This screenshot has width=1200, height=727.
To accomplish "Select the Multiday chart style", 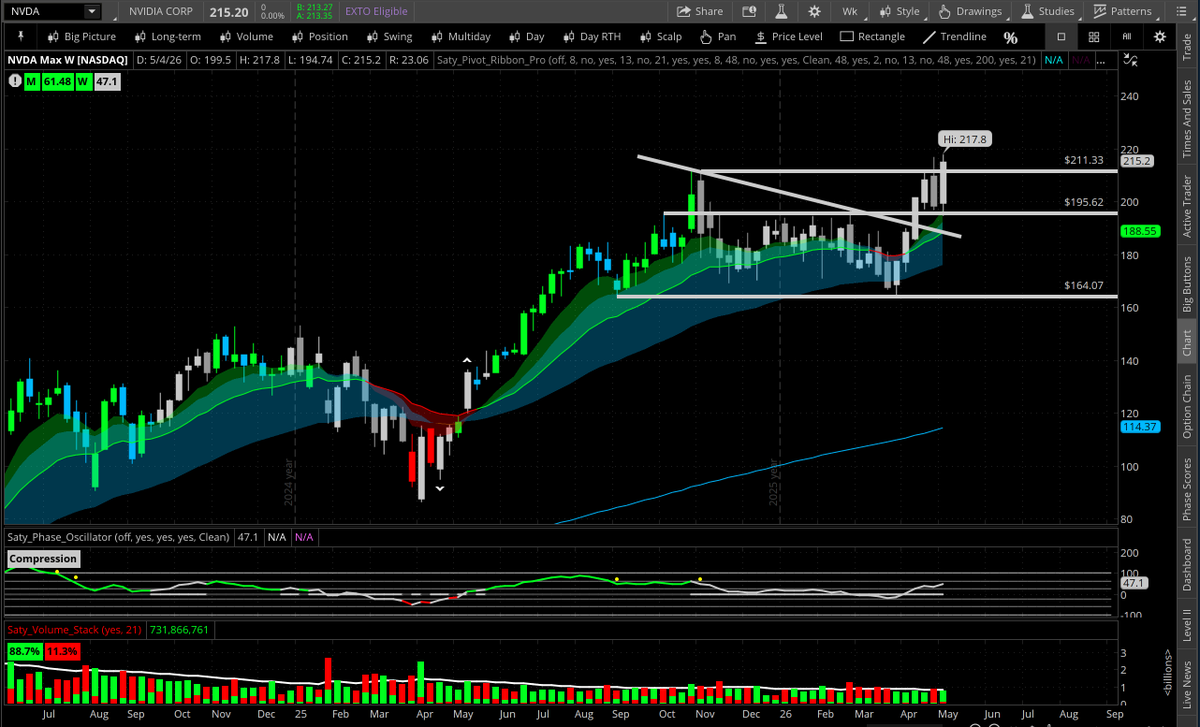I will click(459, 37).
